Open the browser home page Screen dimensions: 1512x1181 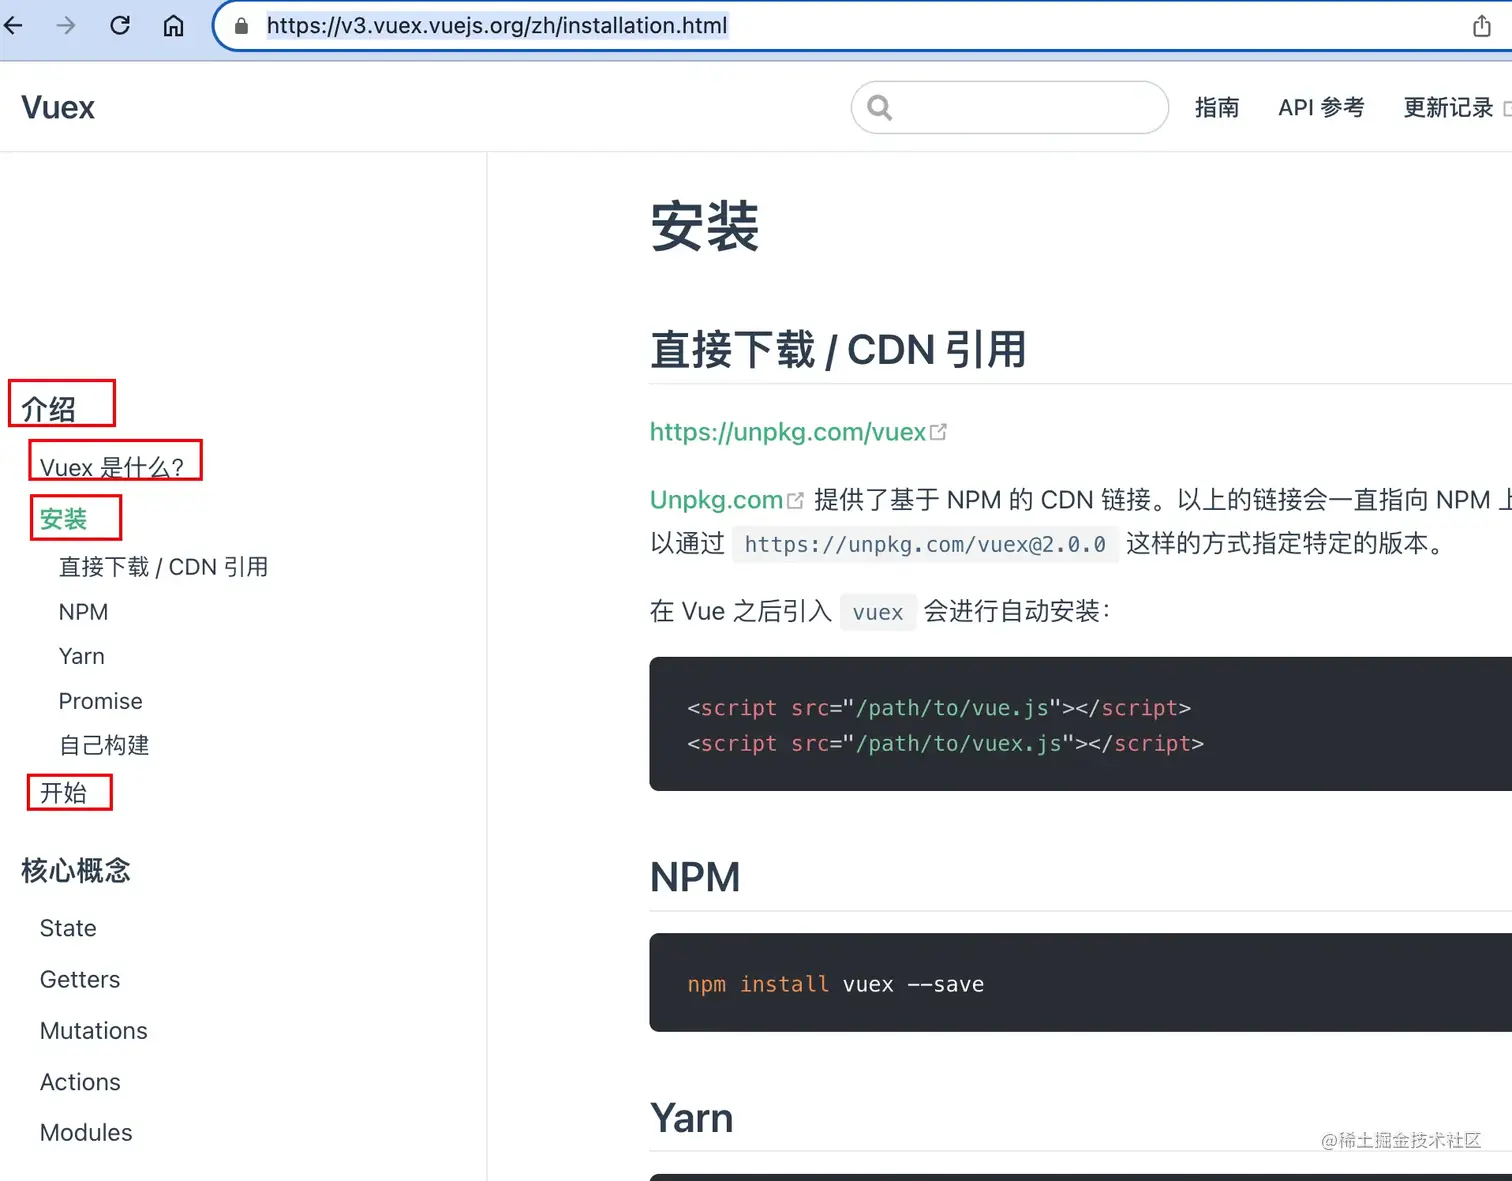tap(173, 26)
